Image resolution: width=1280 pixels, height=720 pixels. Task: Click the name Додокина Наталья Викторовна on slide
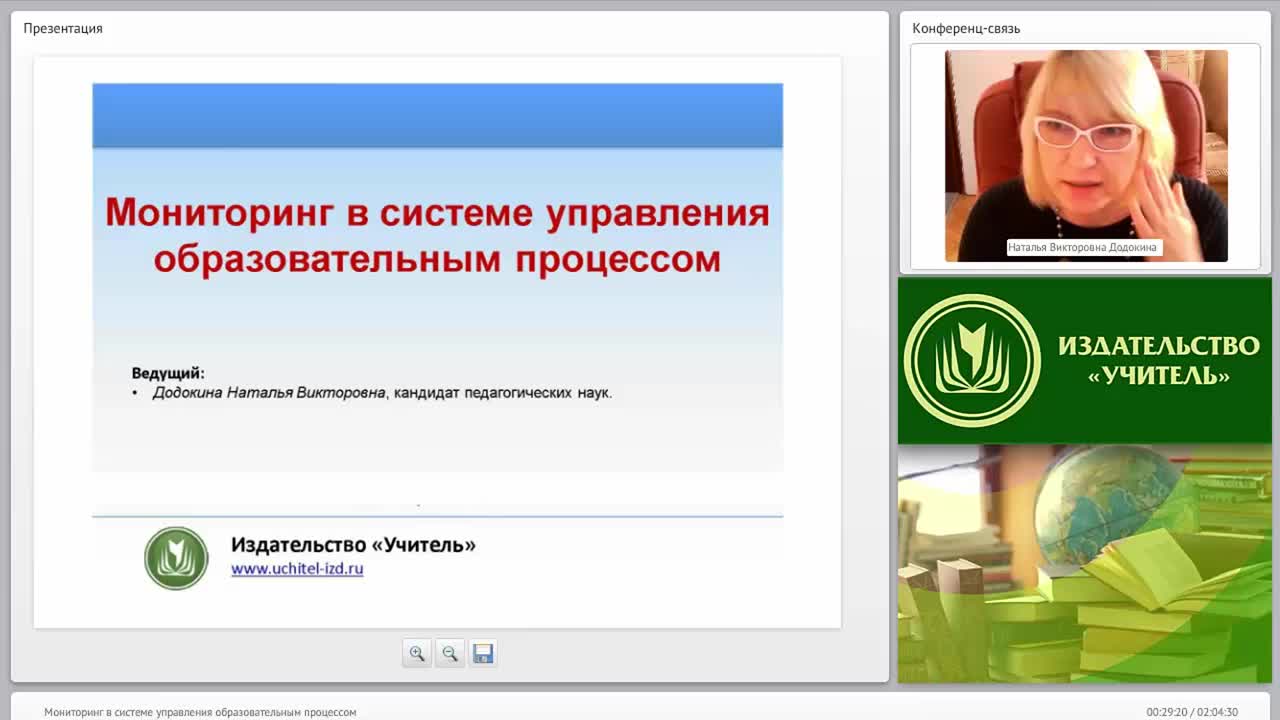269,393
